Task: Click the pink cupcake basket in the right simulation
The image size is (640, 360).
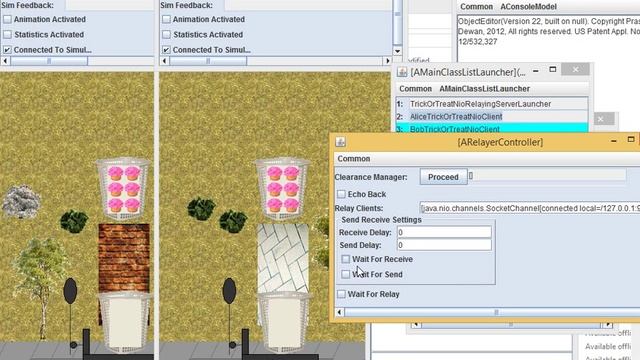Action: [282, 189]
